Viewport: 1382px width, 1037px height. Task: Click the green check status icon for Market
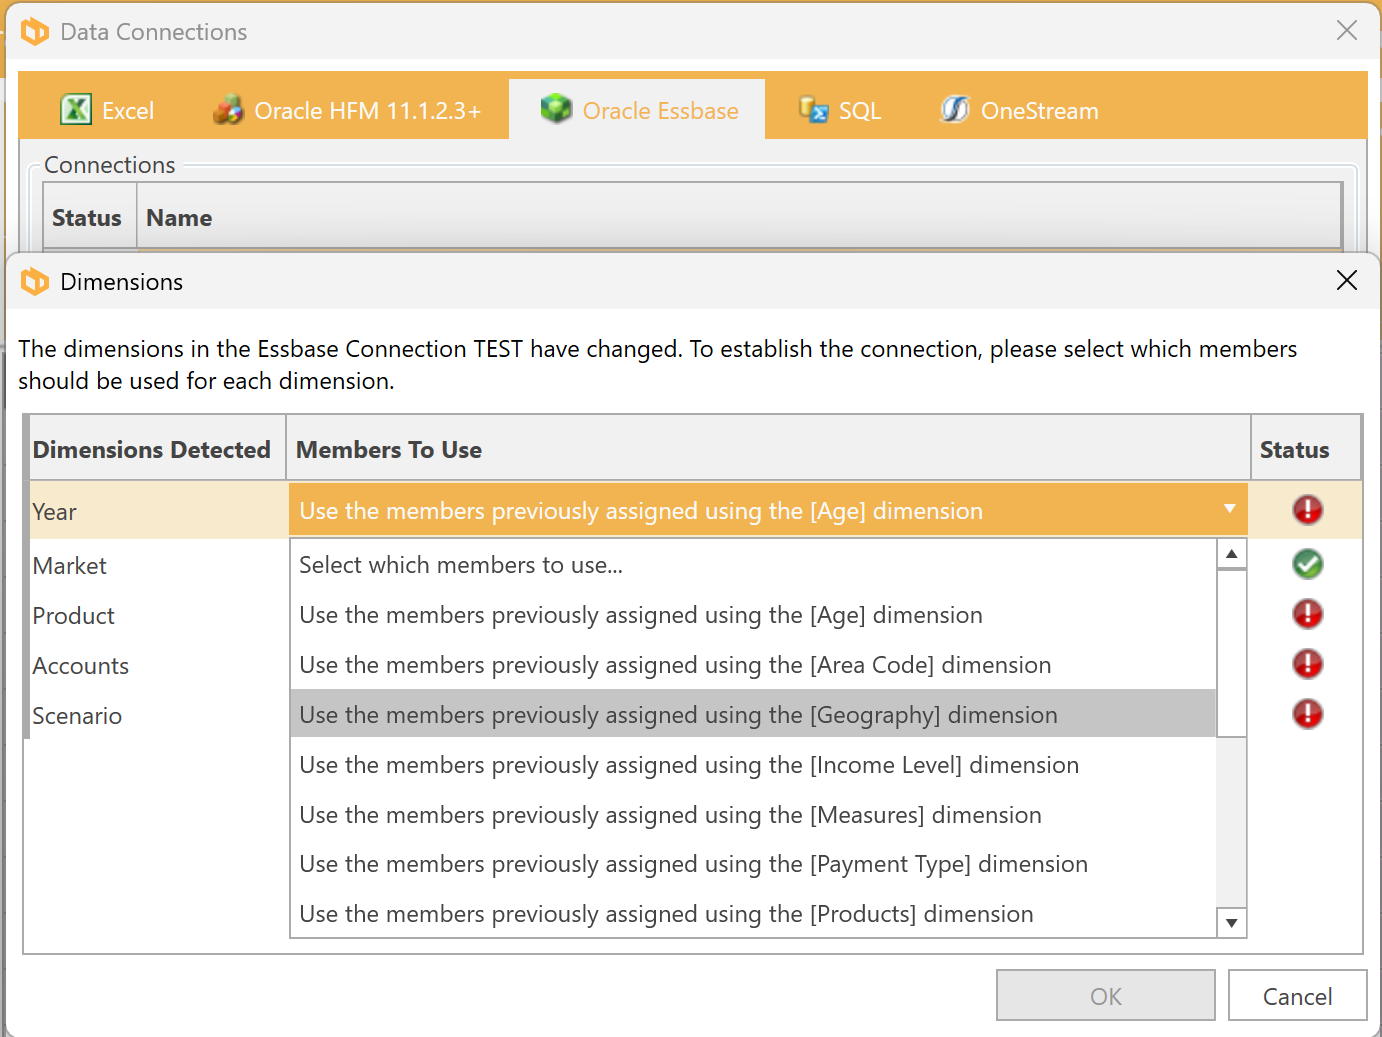pos(1307,564)
